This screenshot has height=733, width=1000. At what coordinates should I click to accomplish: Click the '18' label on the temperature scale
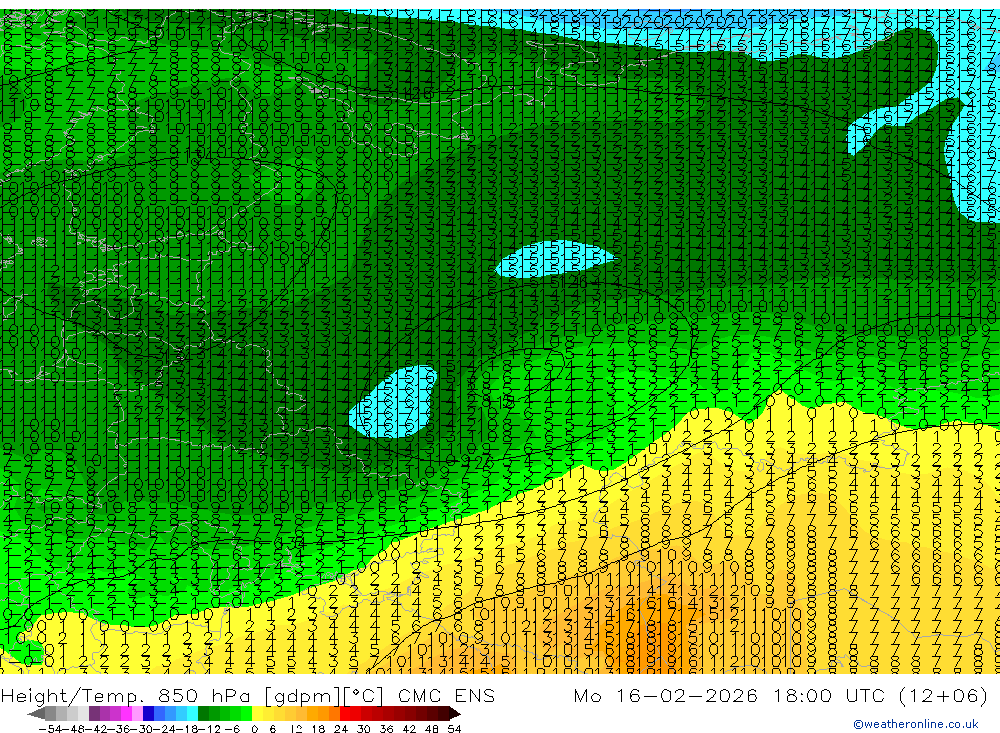point(318,729)
